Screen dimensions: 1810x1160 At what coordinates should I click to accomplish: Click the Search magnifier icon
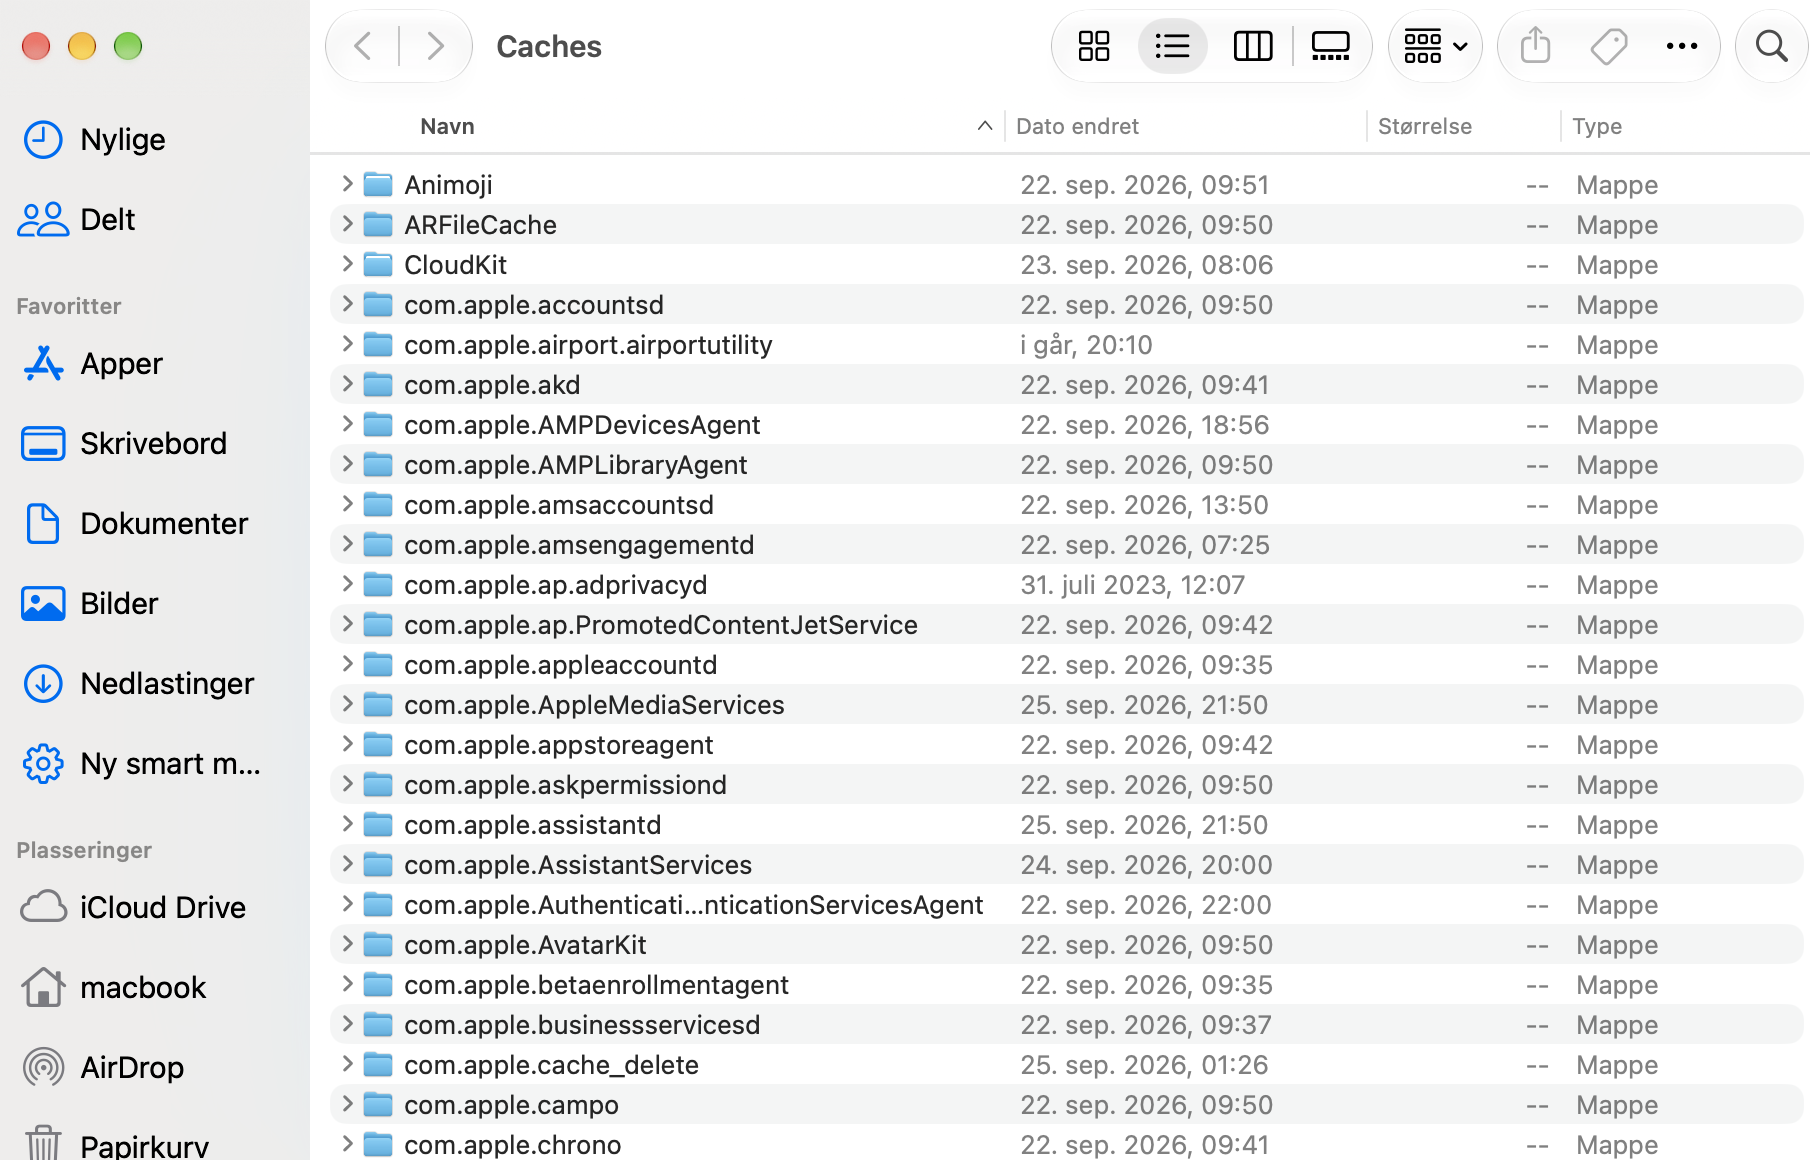(x=1771, y=46)
